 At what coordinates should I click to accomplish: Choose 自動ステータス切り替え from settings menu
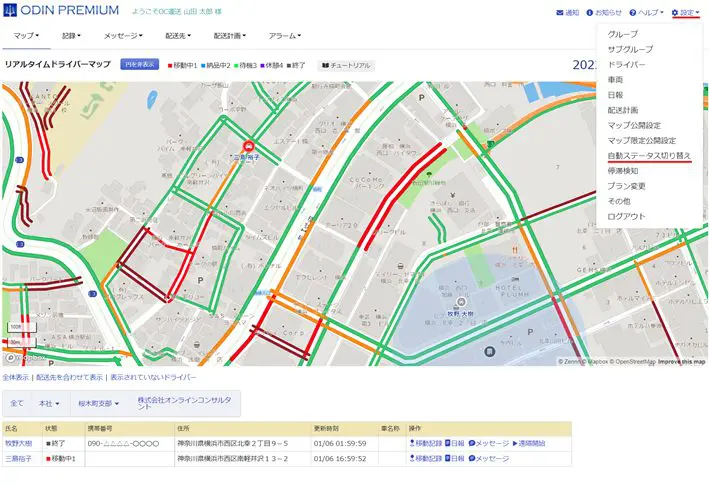pos(649,156)
